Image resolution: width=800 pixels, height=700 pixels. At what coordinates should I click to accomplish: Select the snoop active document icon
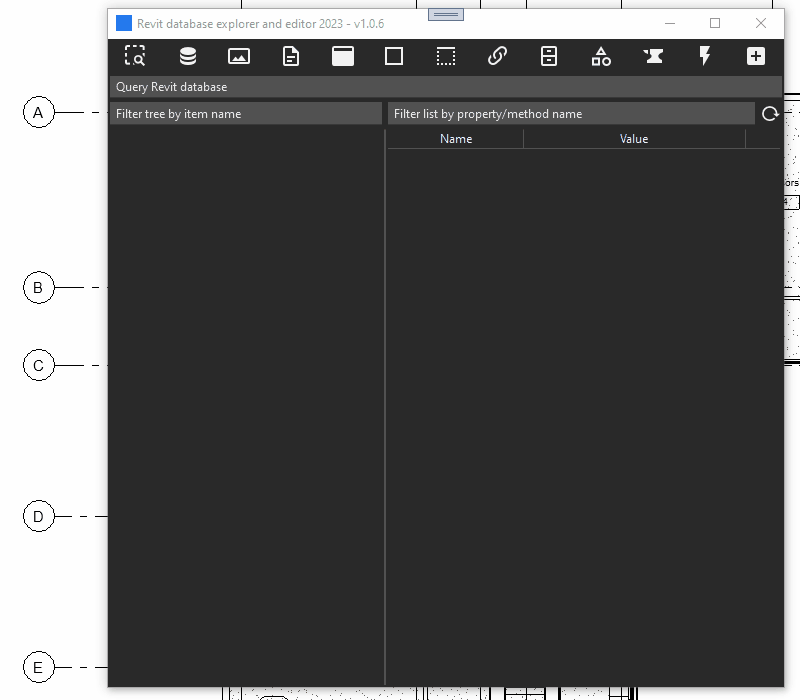290,57
